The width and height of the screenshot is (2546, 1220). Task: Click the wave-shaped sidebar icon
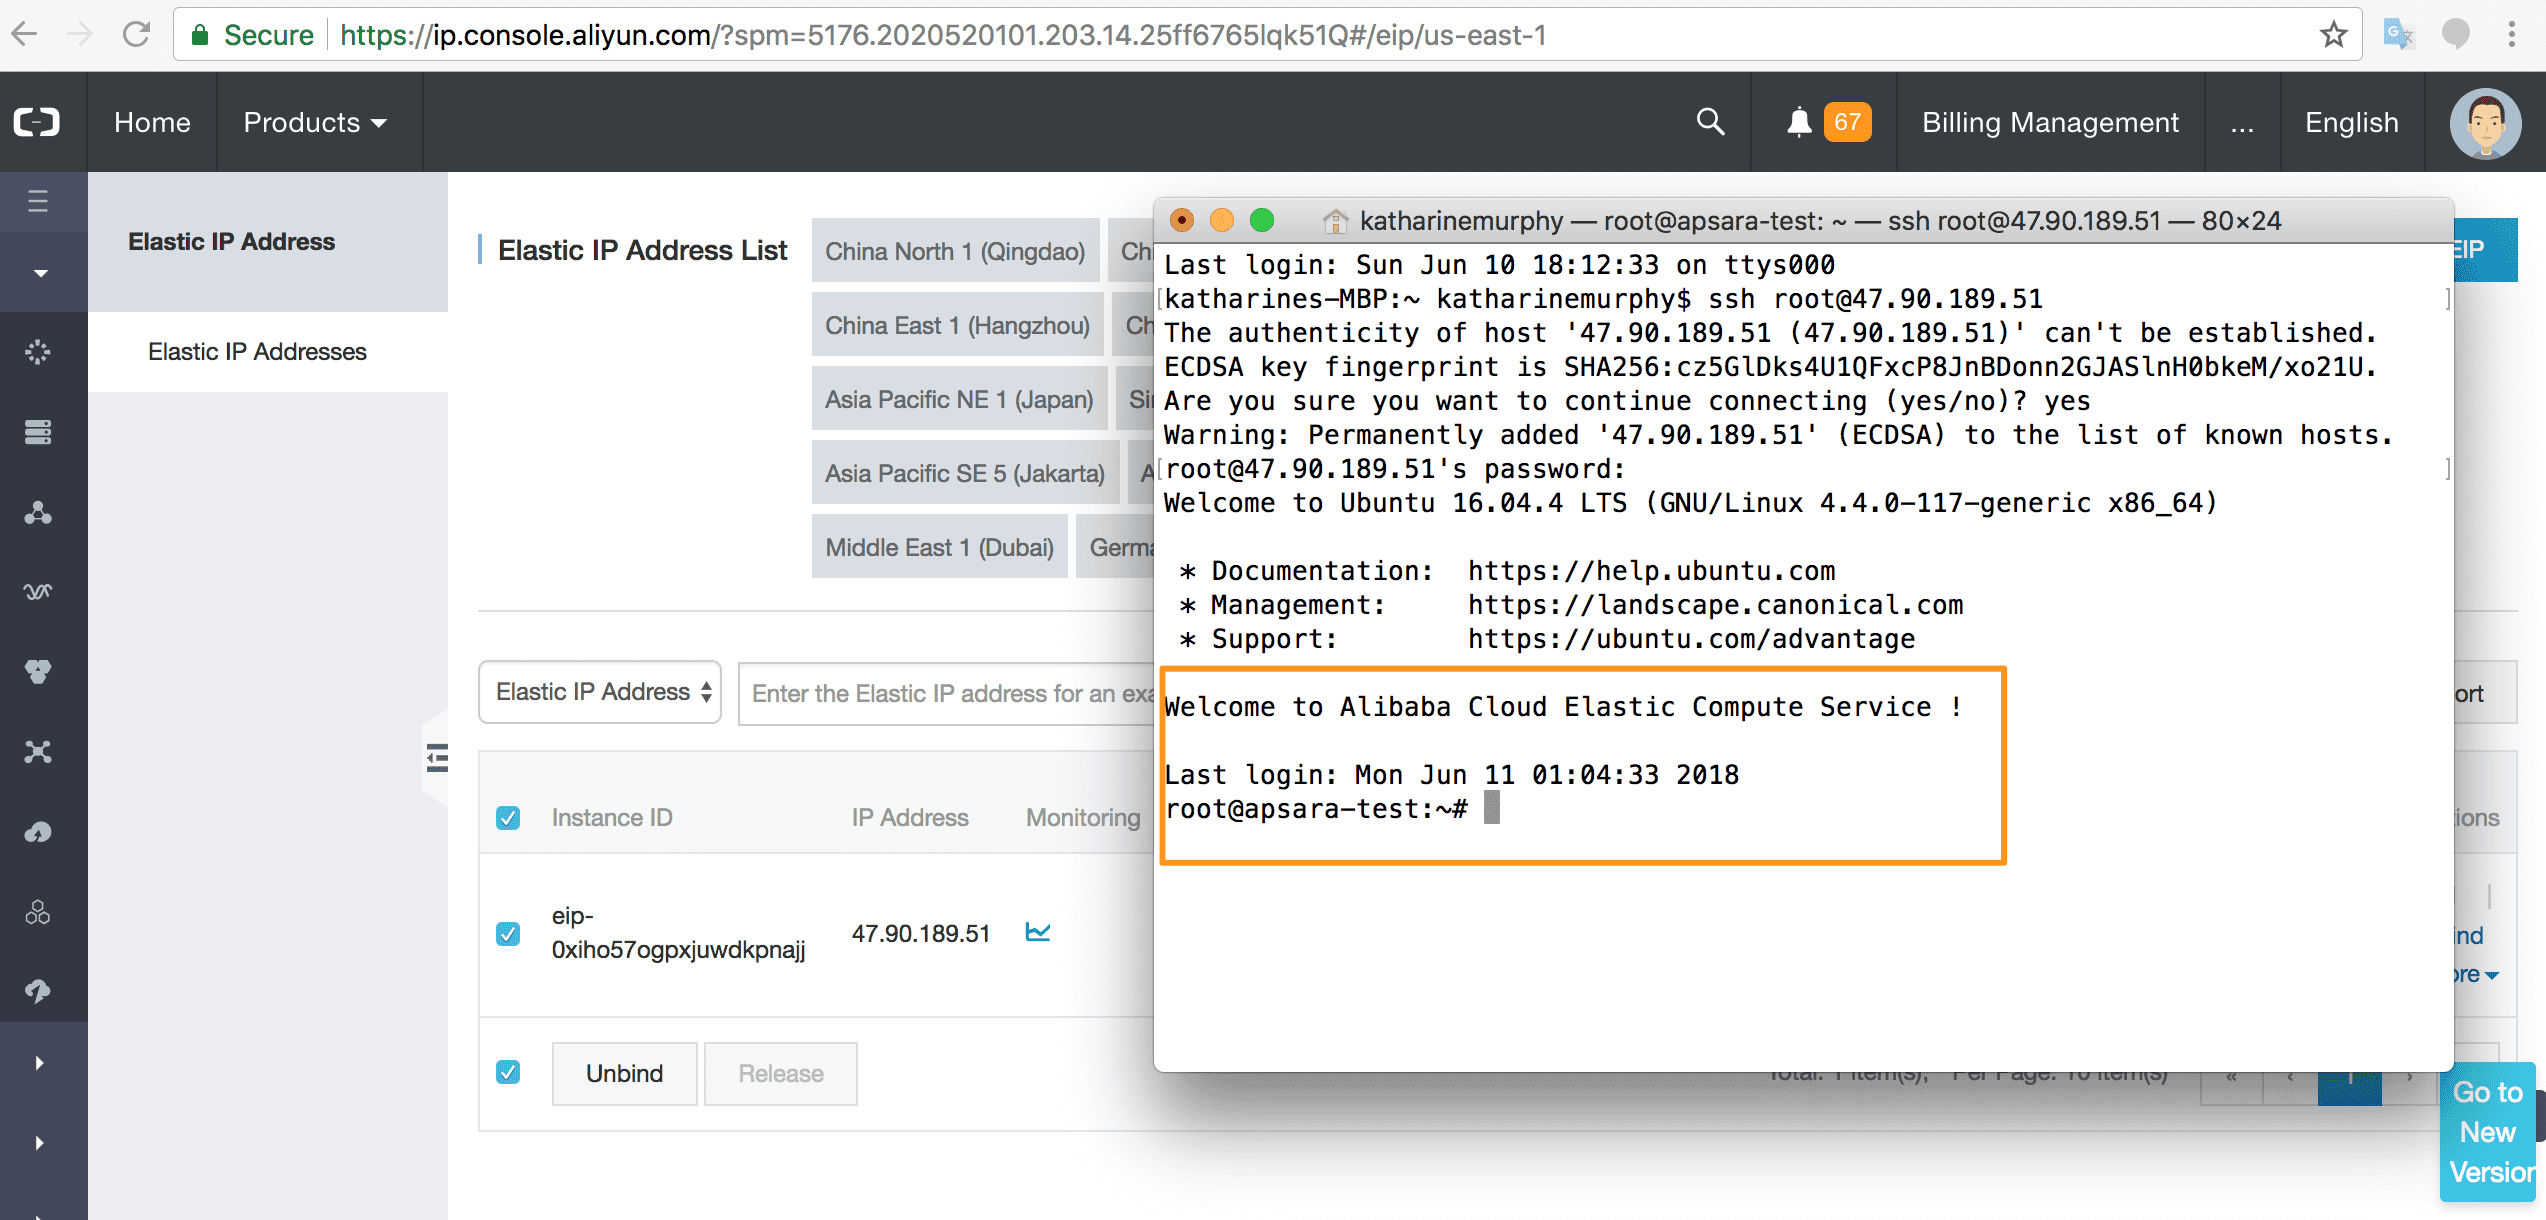click(38, 592)
